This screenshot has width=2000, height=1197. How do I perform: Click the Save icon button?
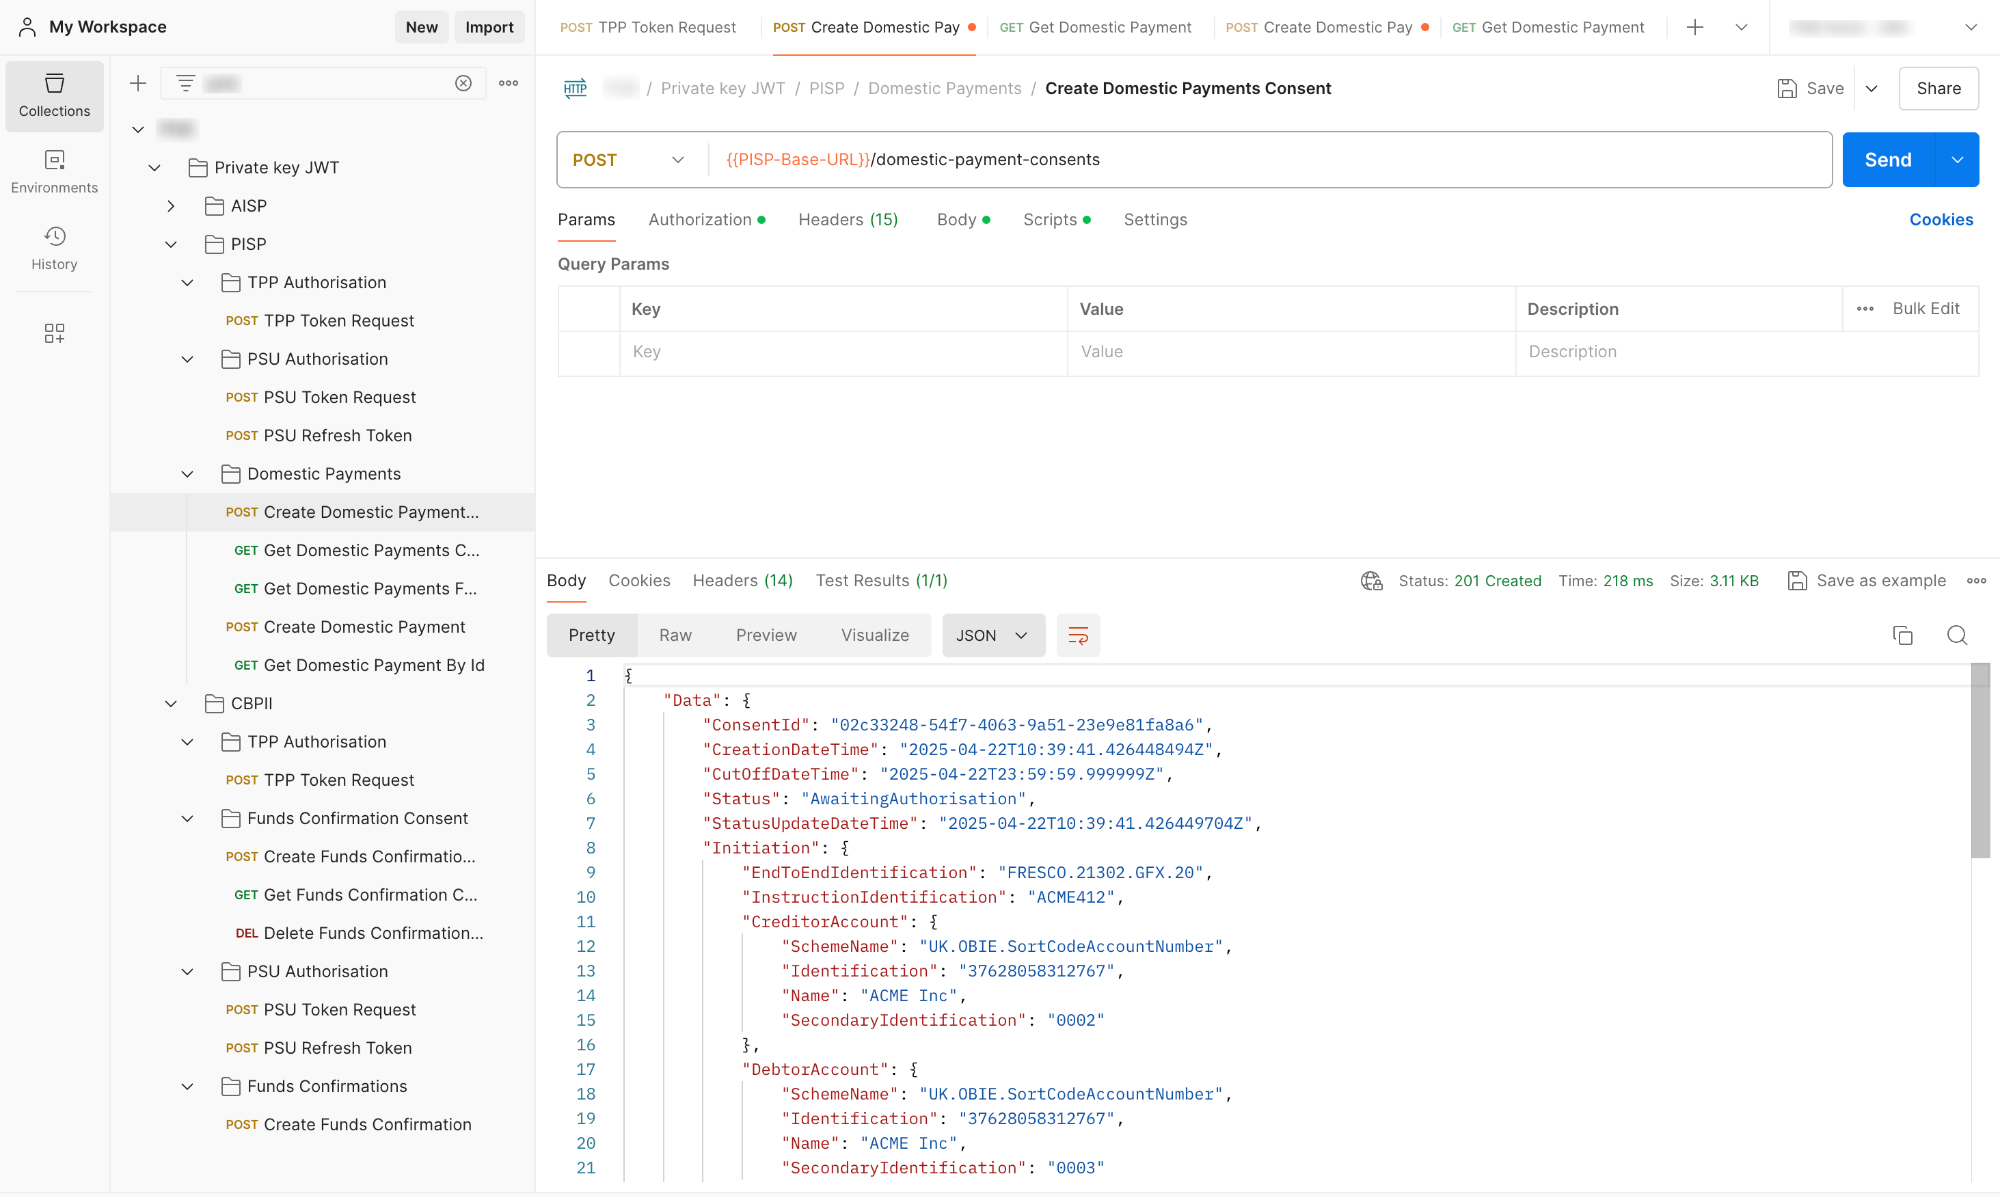[x=1811, y=88]
